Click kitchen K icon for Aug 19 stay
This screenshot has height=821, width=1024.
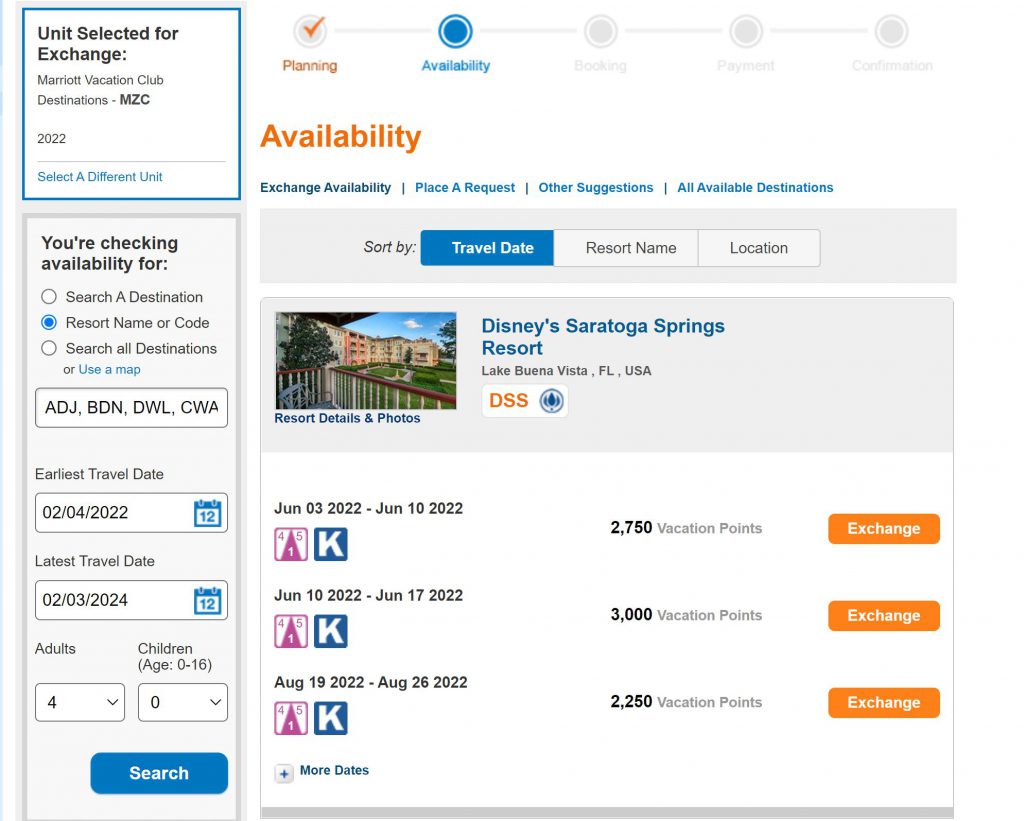pyautogui.click(x=331, y=718)
